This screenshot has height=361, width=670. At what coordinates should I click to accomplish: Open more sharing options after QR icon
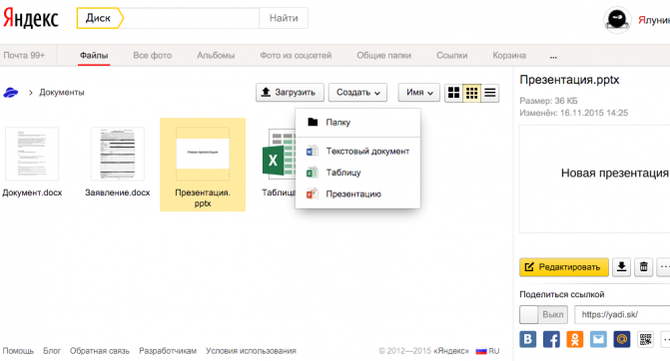click(x=665, y=340)
